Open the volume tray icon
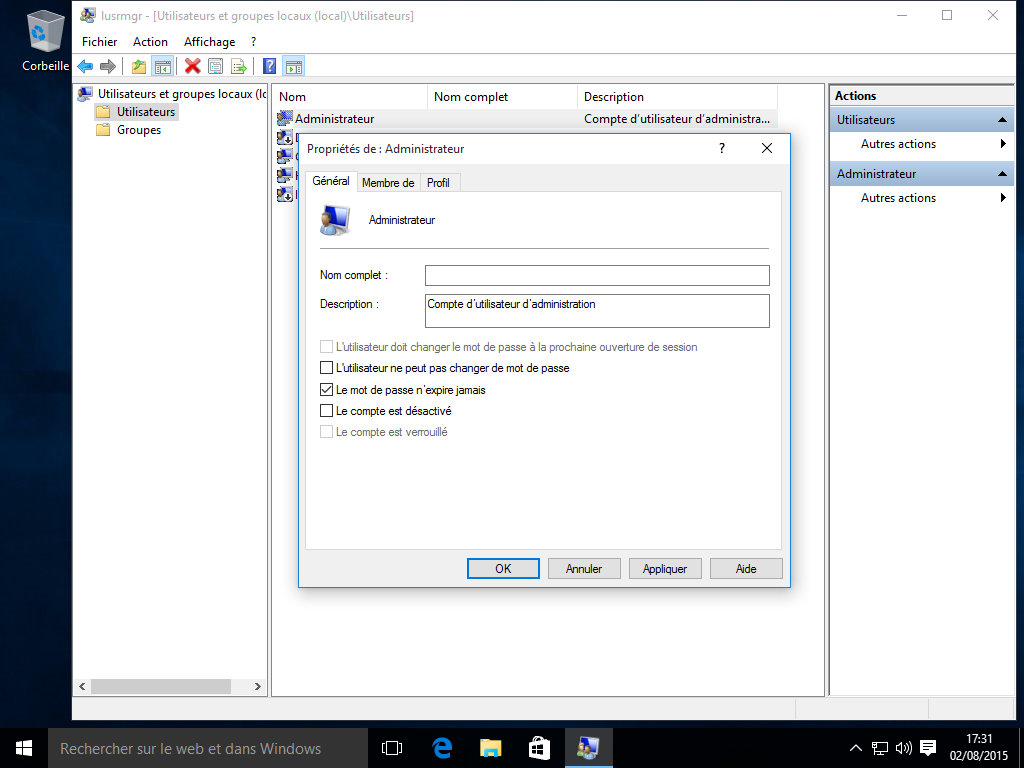Screen dimensions: 1024x768 904,748
